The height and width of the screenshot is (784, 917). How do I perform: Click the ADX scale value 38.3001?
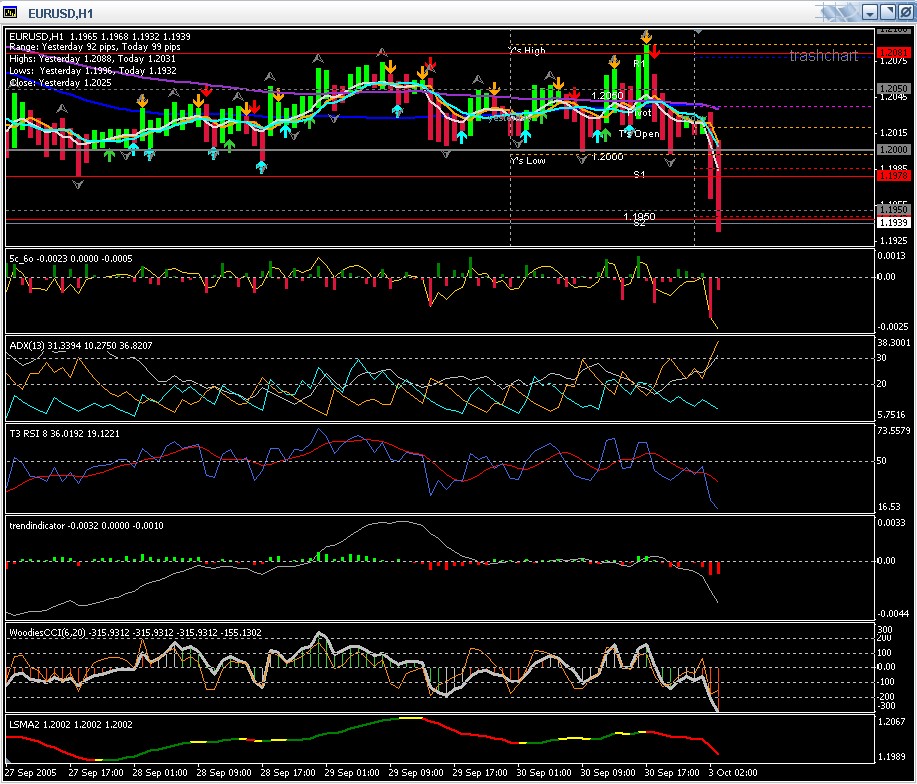click(894, 343)
